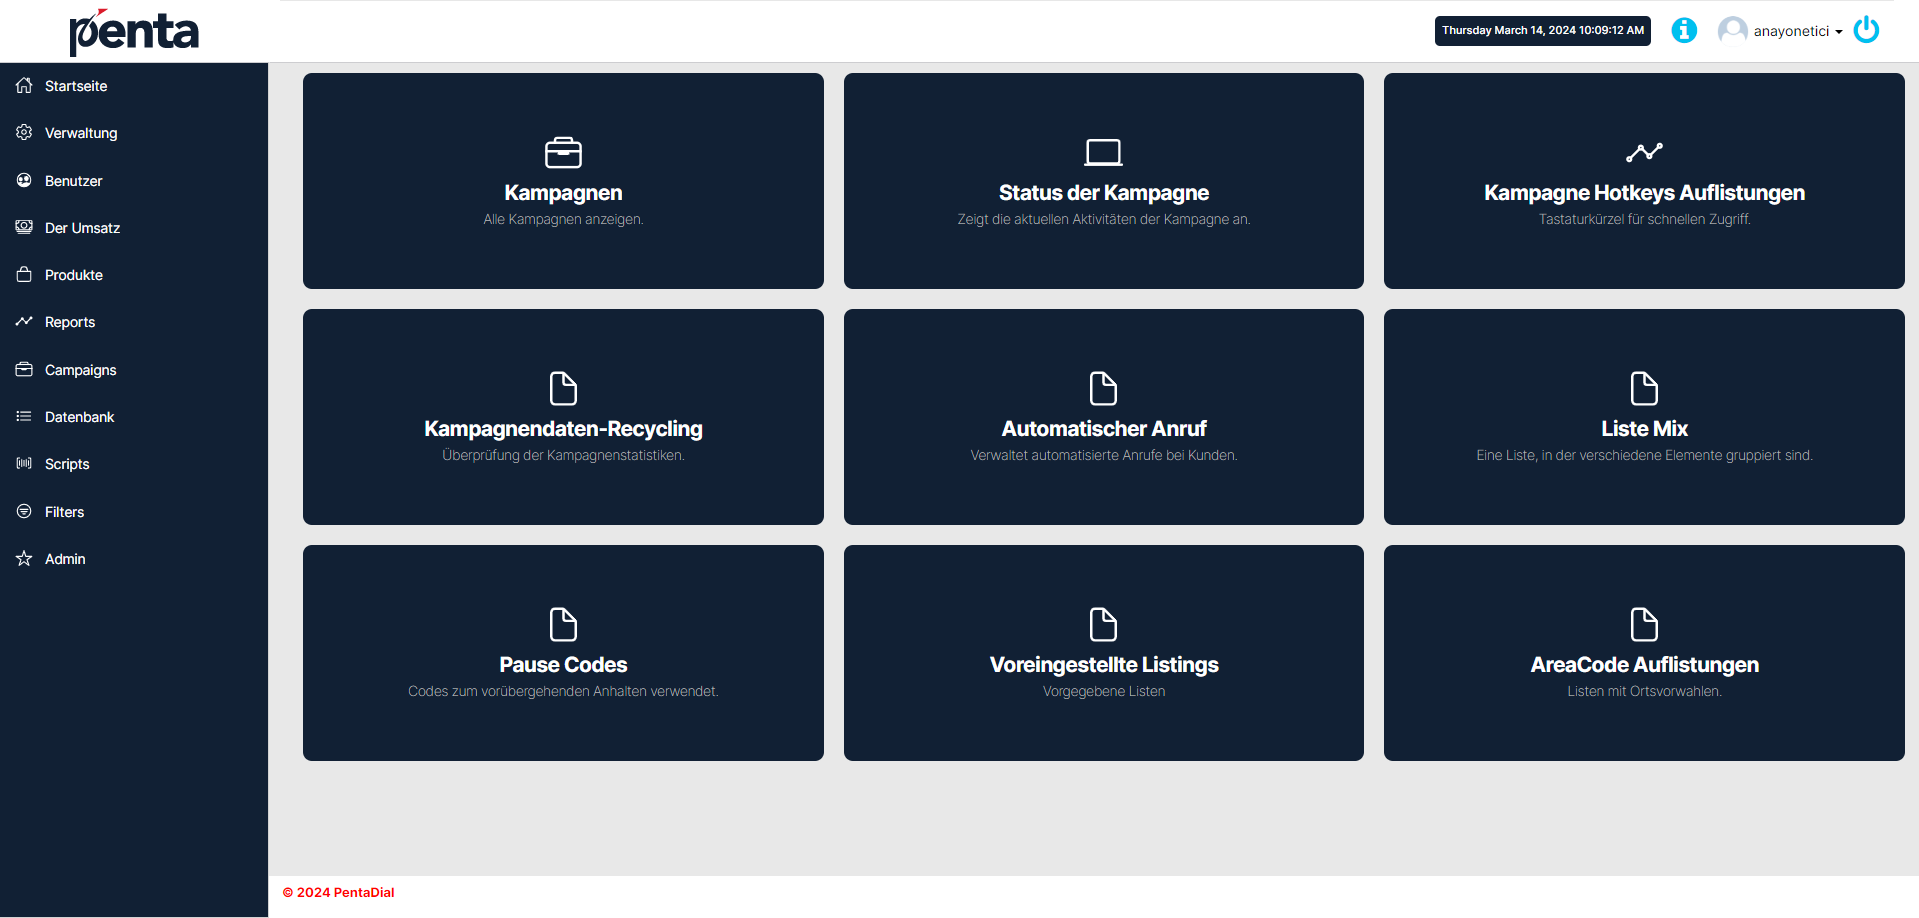Viewport: 1919px width, 918px height.
Task: Click the file icon on Kampagnendaten-Recycling card
Action: coord(563,389)
